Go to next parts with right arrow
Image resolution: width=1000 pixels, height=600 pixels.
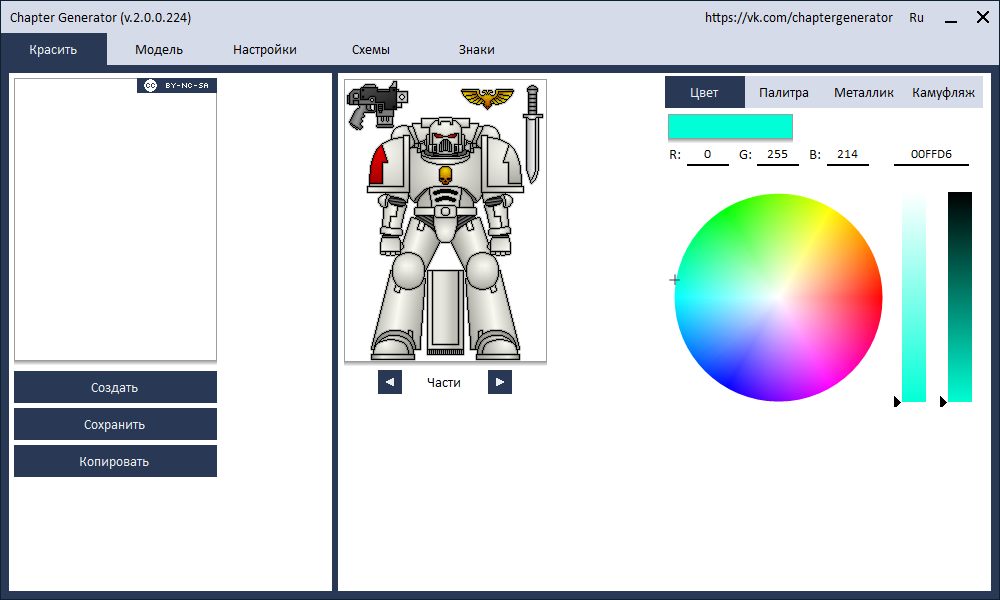500,382
